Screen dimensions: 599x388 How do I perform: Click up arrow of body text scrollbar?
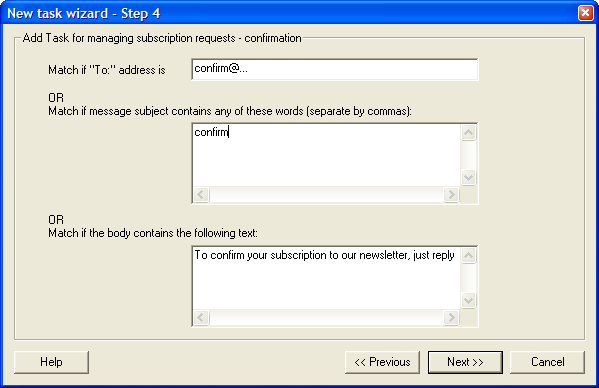click(469, 255)
